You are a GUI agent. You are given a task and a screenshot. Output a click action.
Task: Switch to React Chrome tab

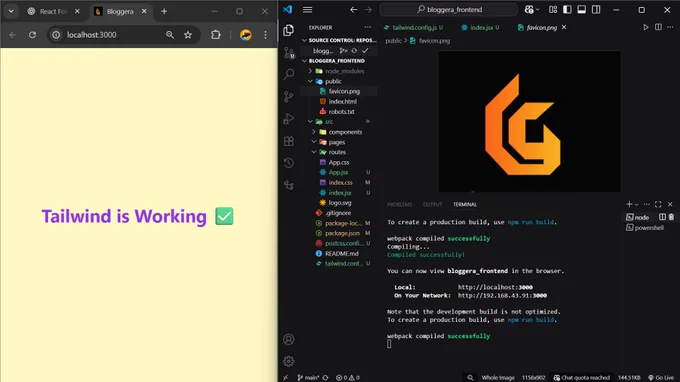(53, 11)
